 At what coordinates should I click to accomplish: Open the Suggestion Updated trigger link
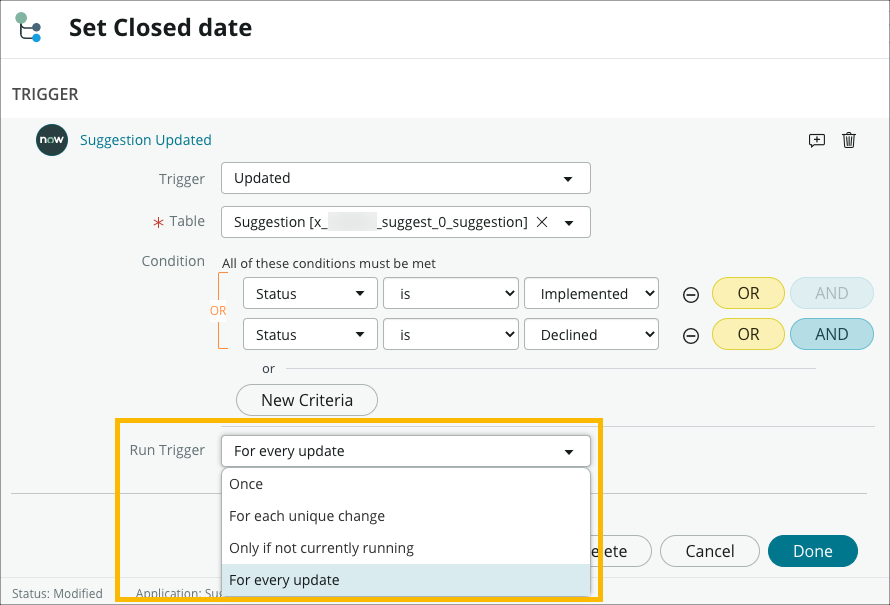(x=145, y=140)
